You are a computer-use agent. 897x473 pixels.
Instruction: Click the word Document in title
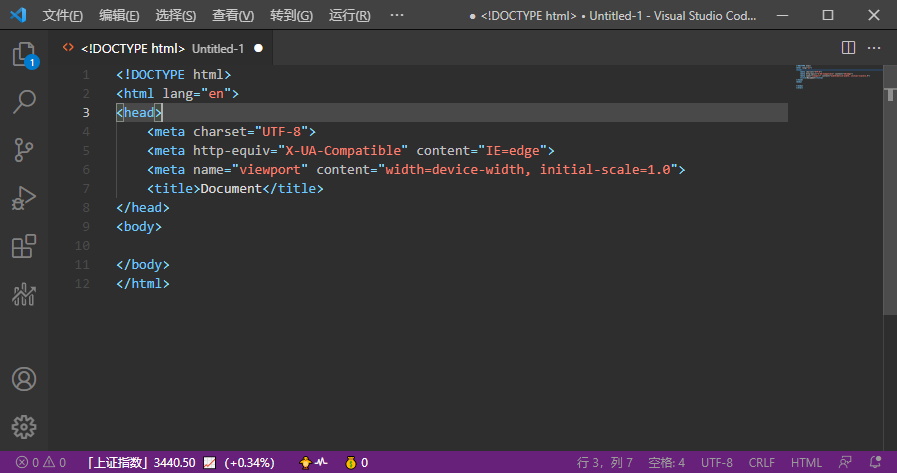[231, 188]
